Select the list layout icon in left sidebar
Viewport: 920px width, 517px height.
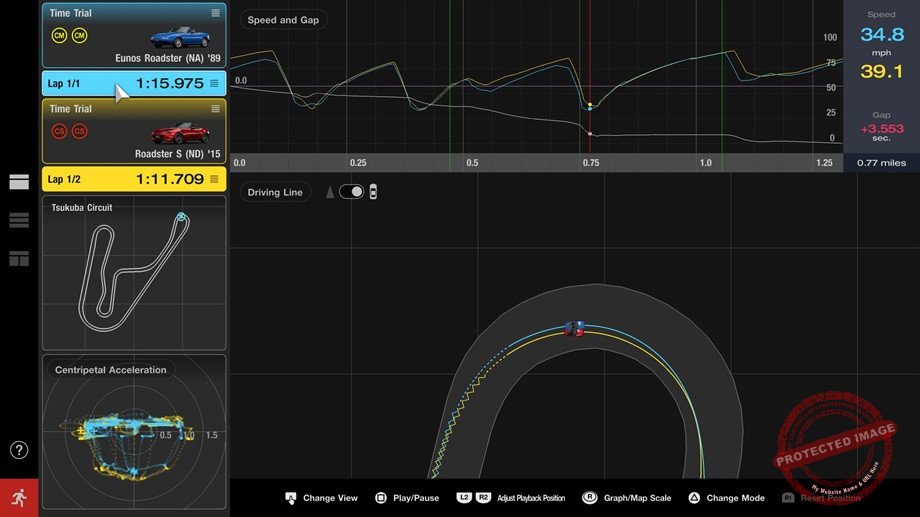[x=19, y=220]
